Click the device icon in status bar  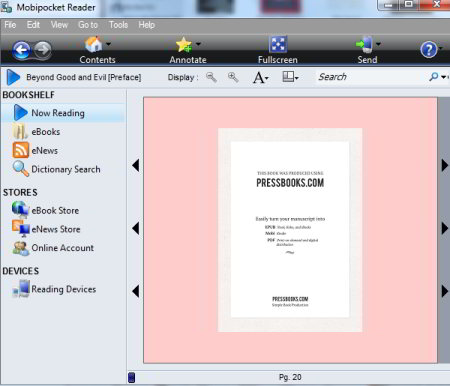pyautogui.click(x=132, y=377)
